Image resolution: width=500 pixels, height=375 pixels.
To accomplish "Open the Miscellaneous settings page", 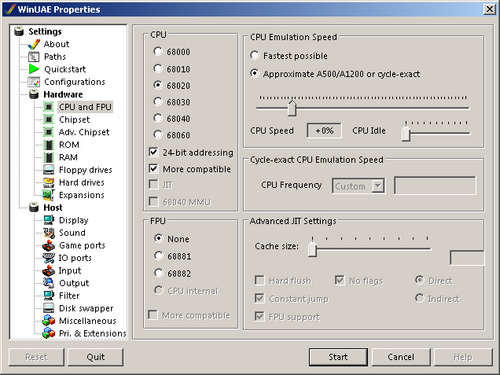I will [x=88, y=321].
